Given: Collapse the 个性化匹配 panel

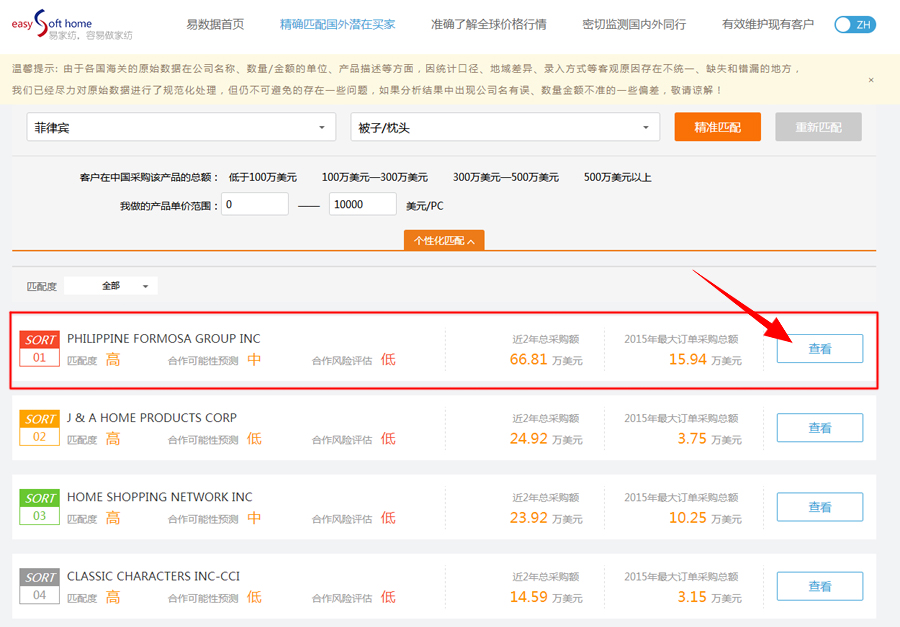Looking at the screenshot, I should [x=444, y=241].
